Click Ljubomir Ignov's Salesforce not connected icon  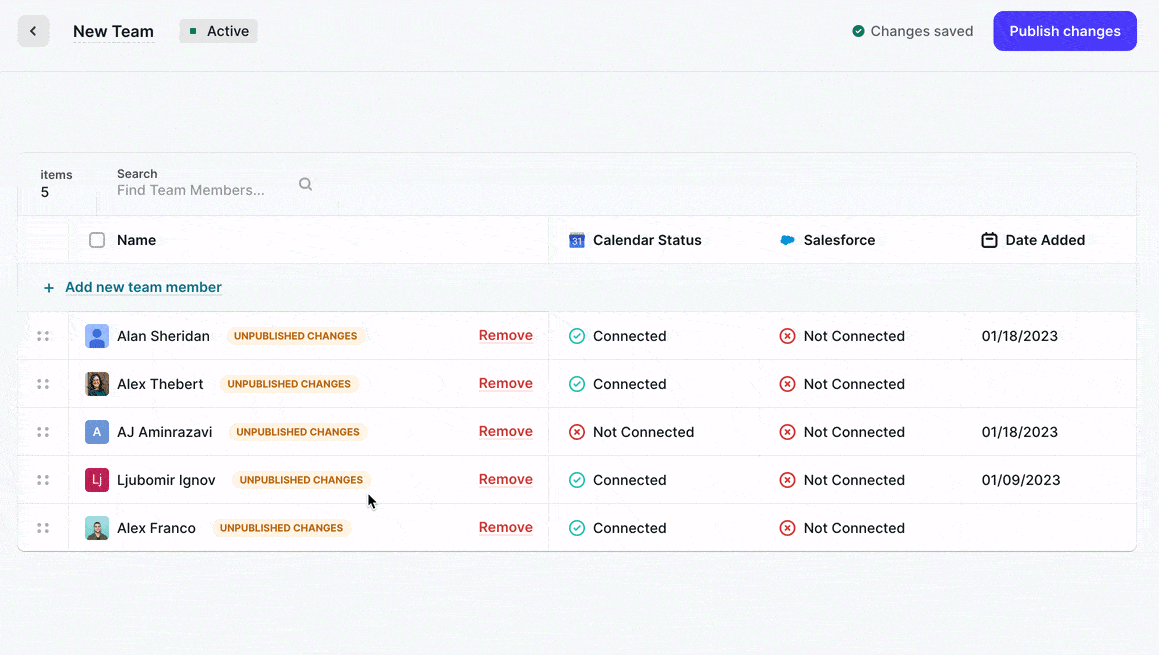point(787,480)
